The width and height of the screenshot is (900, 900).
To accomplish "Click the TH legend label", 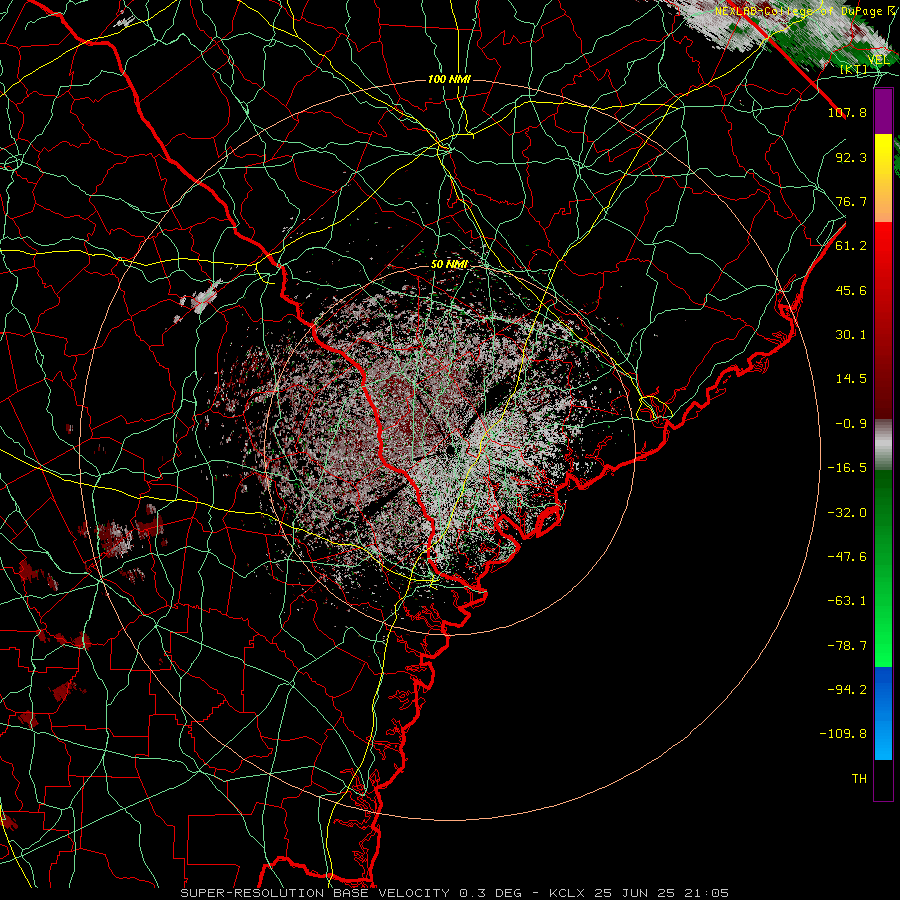I will 859,779.
